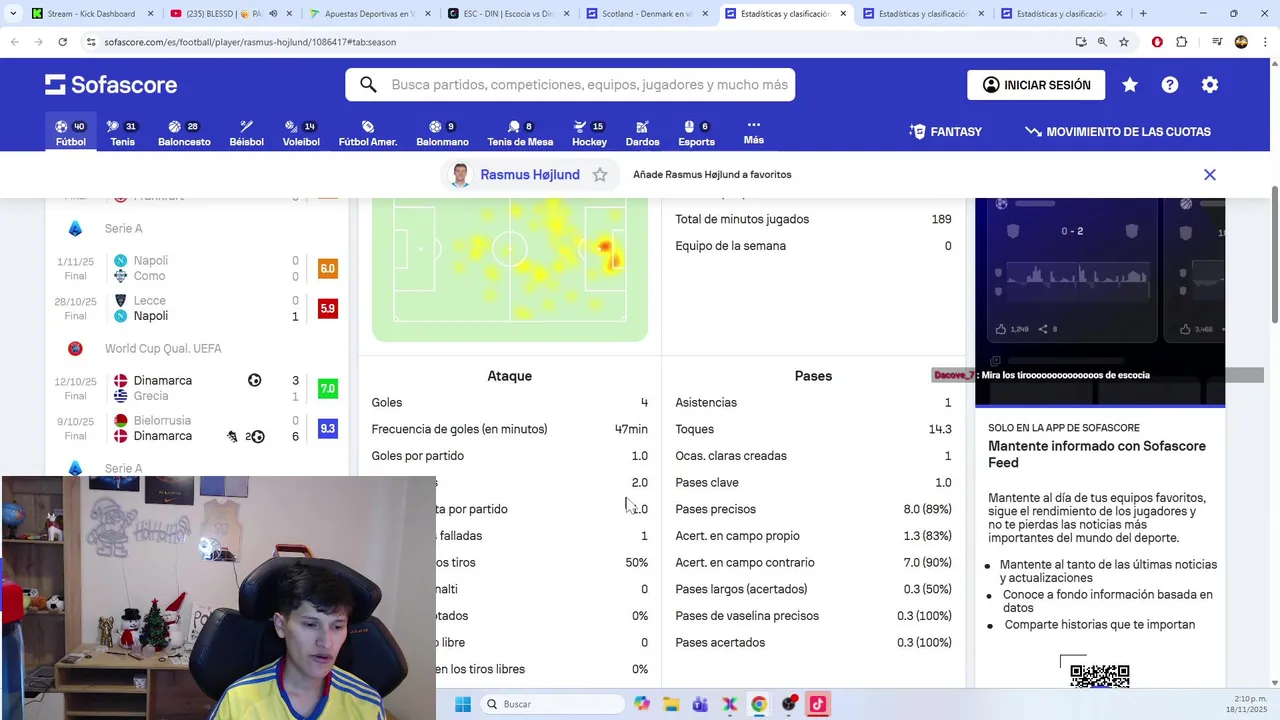Open MOVIMIENTO DE LAS CUOTAS

tap(1118, 132)
